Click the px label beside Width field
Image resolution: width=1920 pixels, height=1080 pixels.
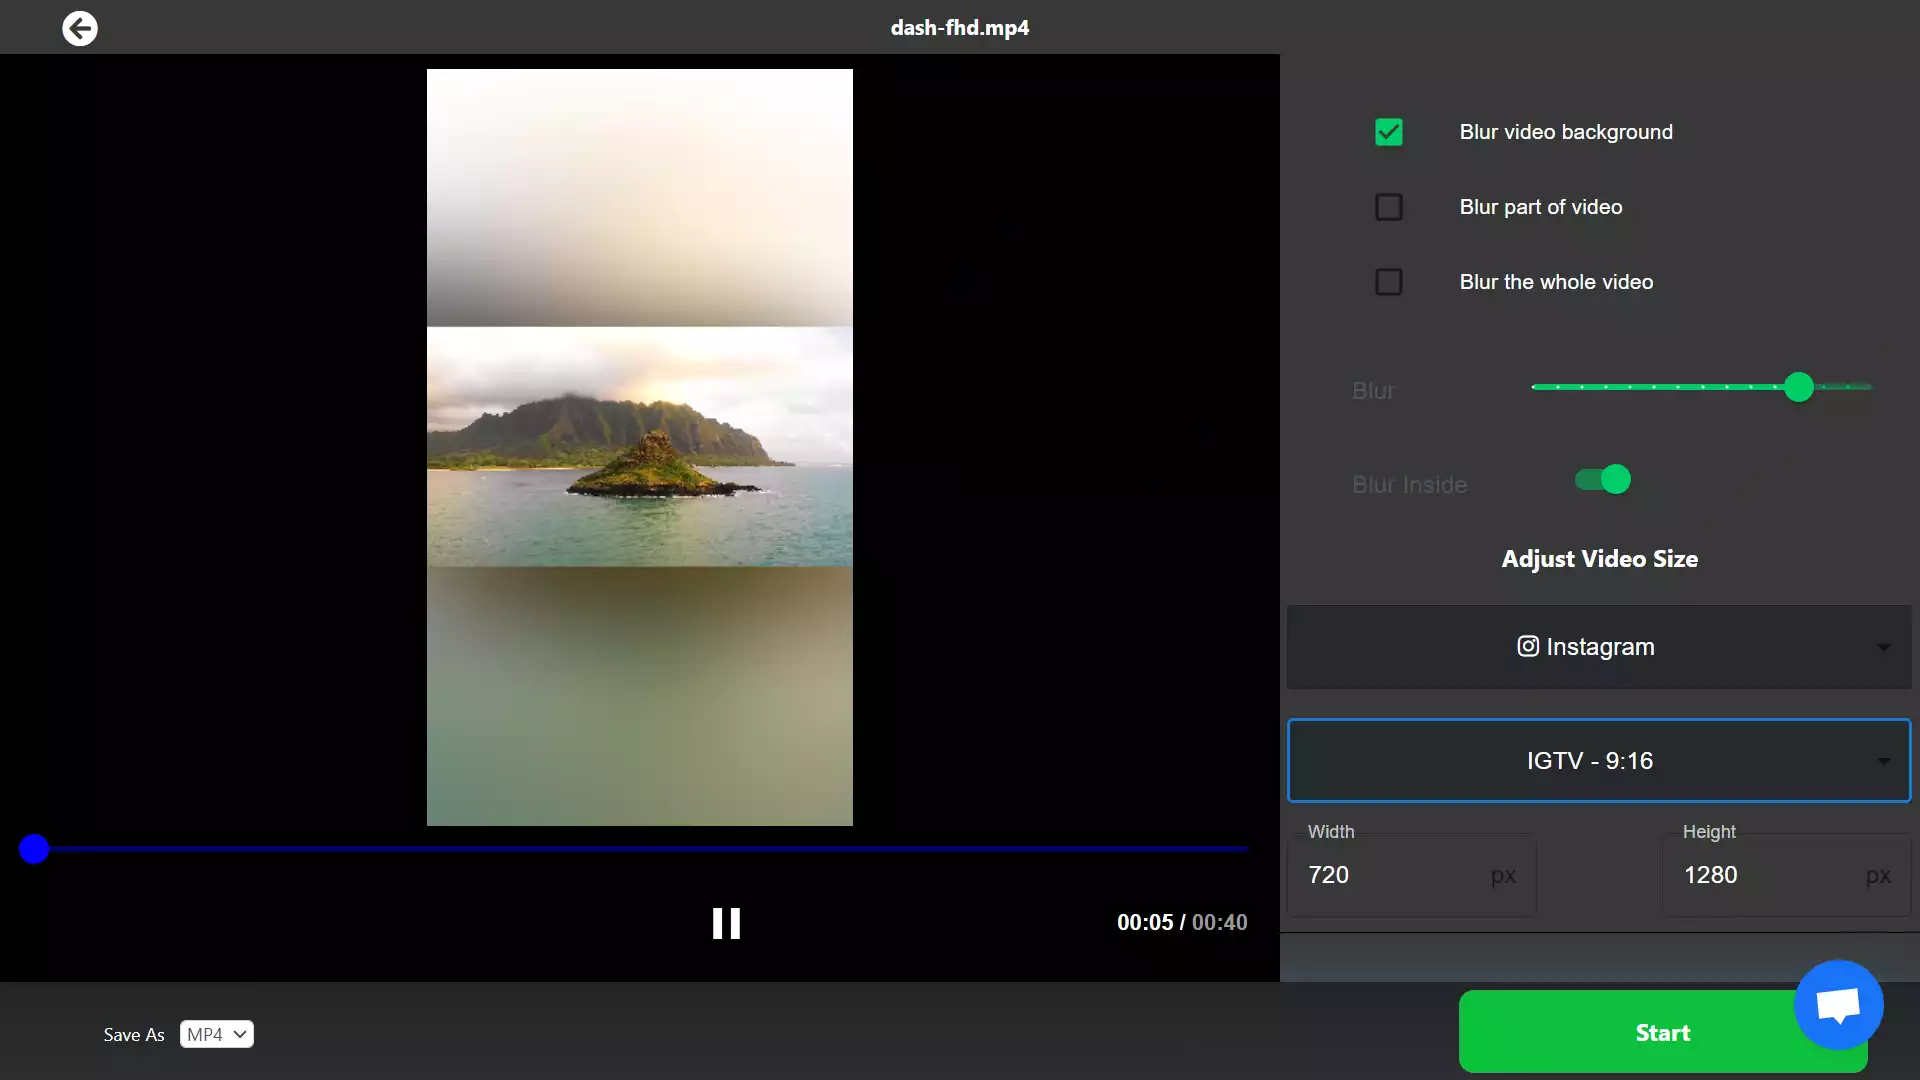(x=1504, y=876)
